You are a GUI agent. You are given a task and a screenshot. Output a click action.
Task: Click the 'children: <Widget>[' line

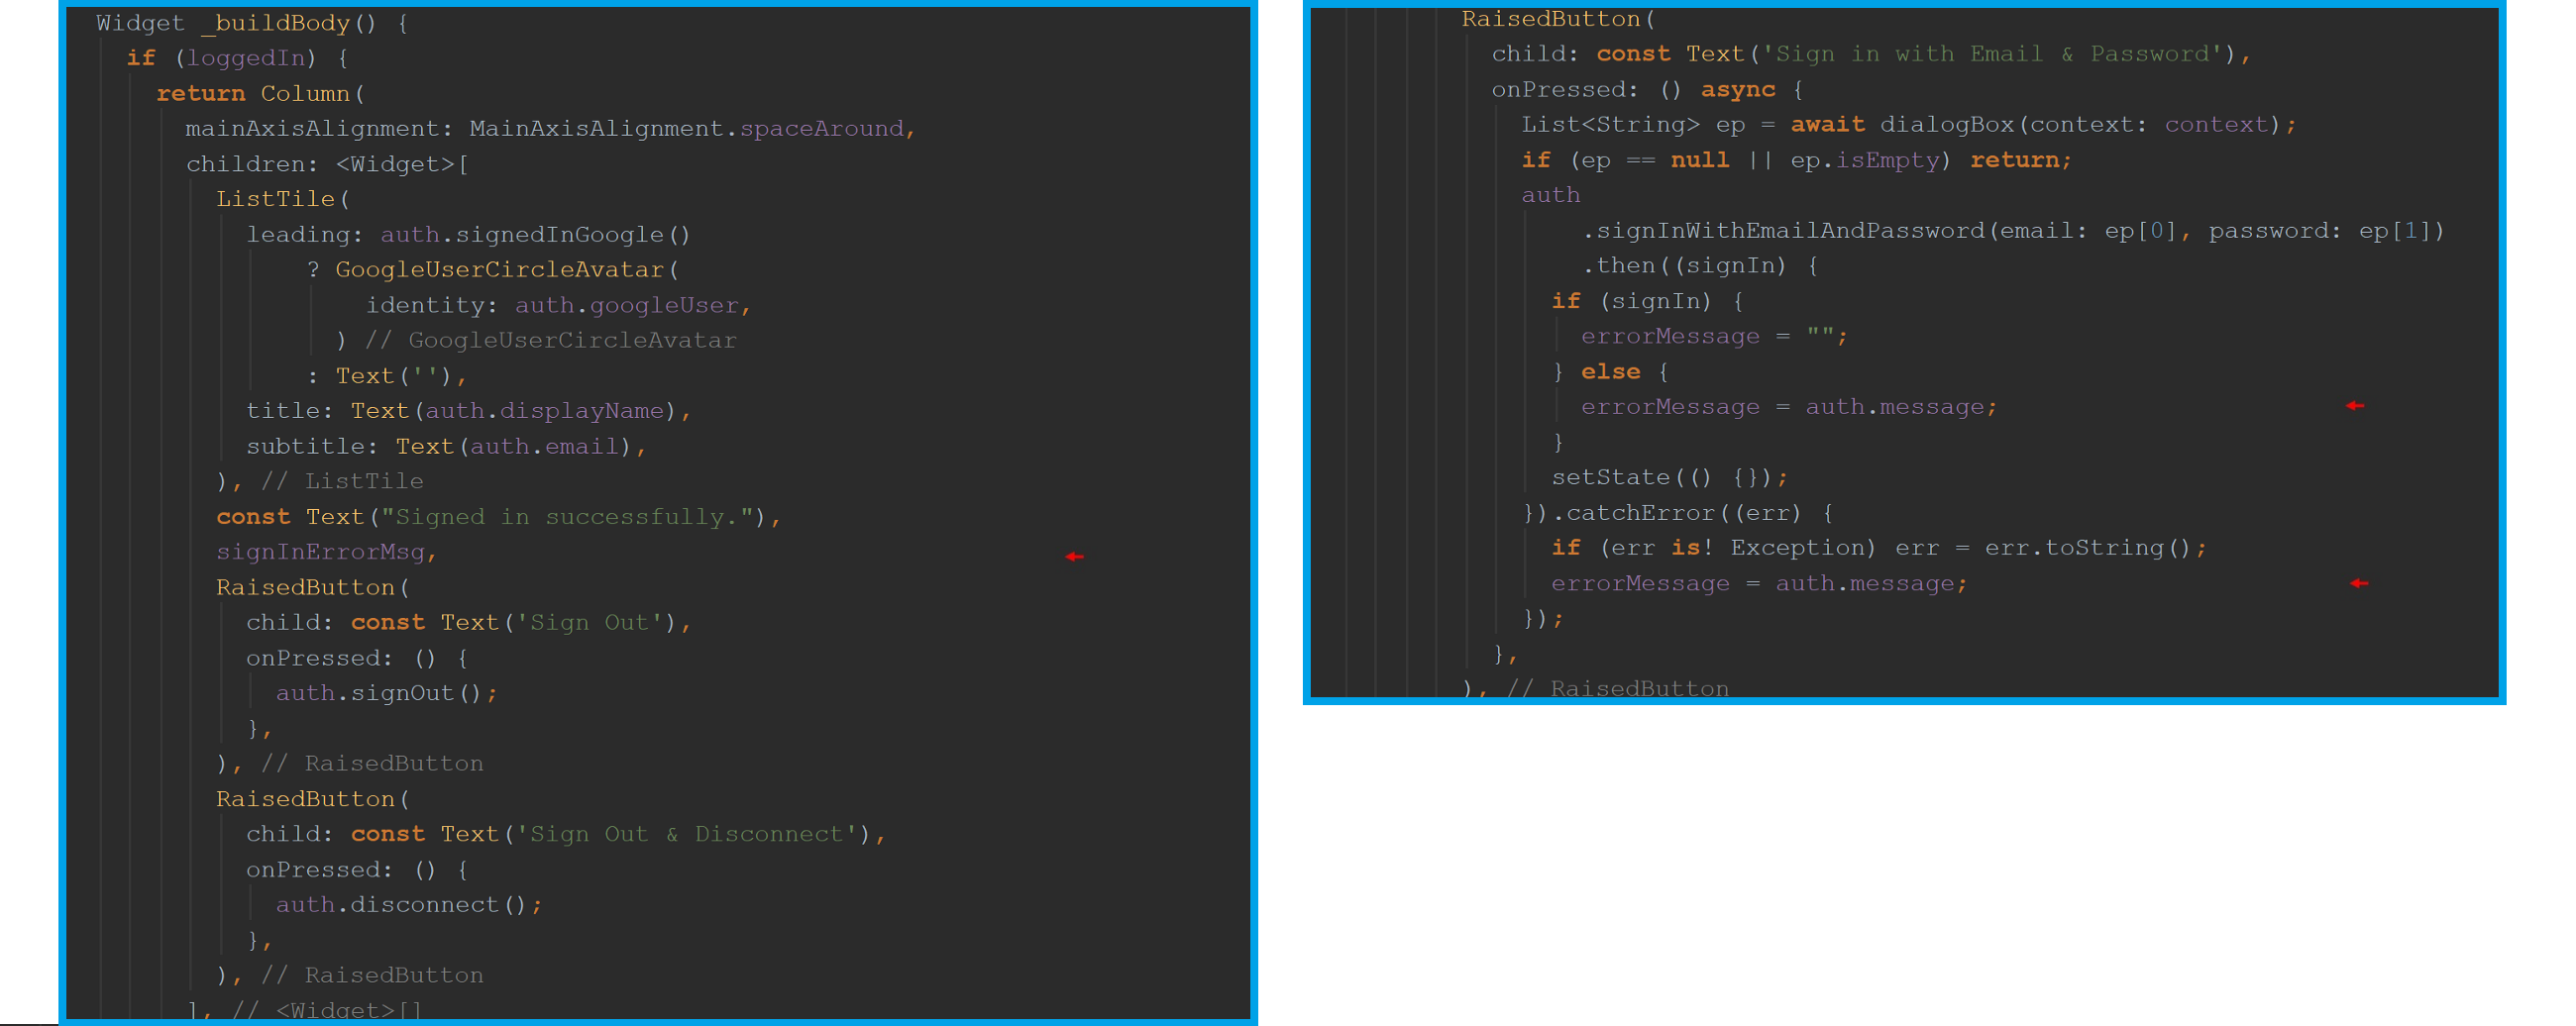327,164
